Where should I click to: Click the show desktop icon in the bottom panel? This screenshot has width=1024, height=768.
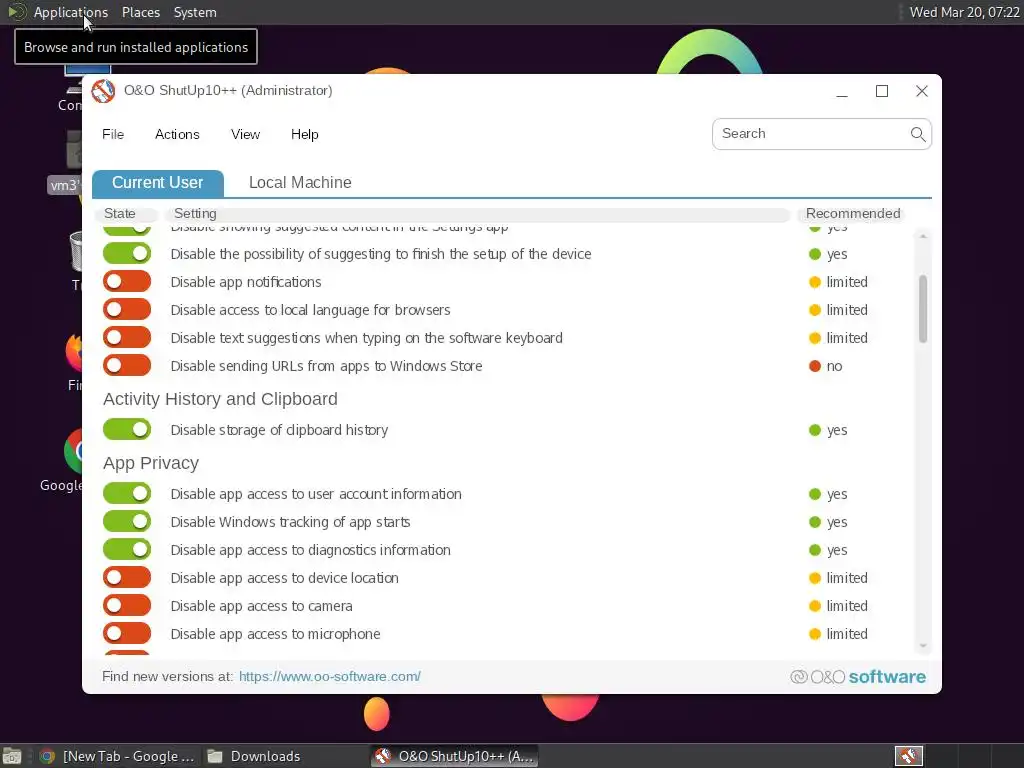(x=12, y=756)
